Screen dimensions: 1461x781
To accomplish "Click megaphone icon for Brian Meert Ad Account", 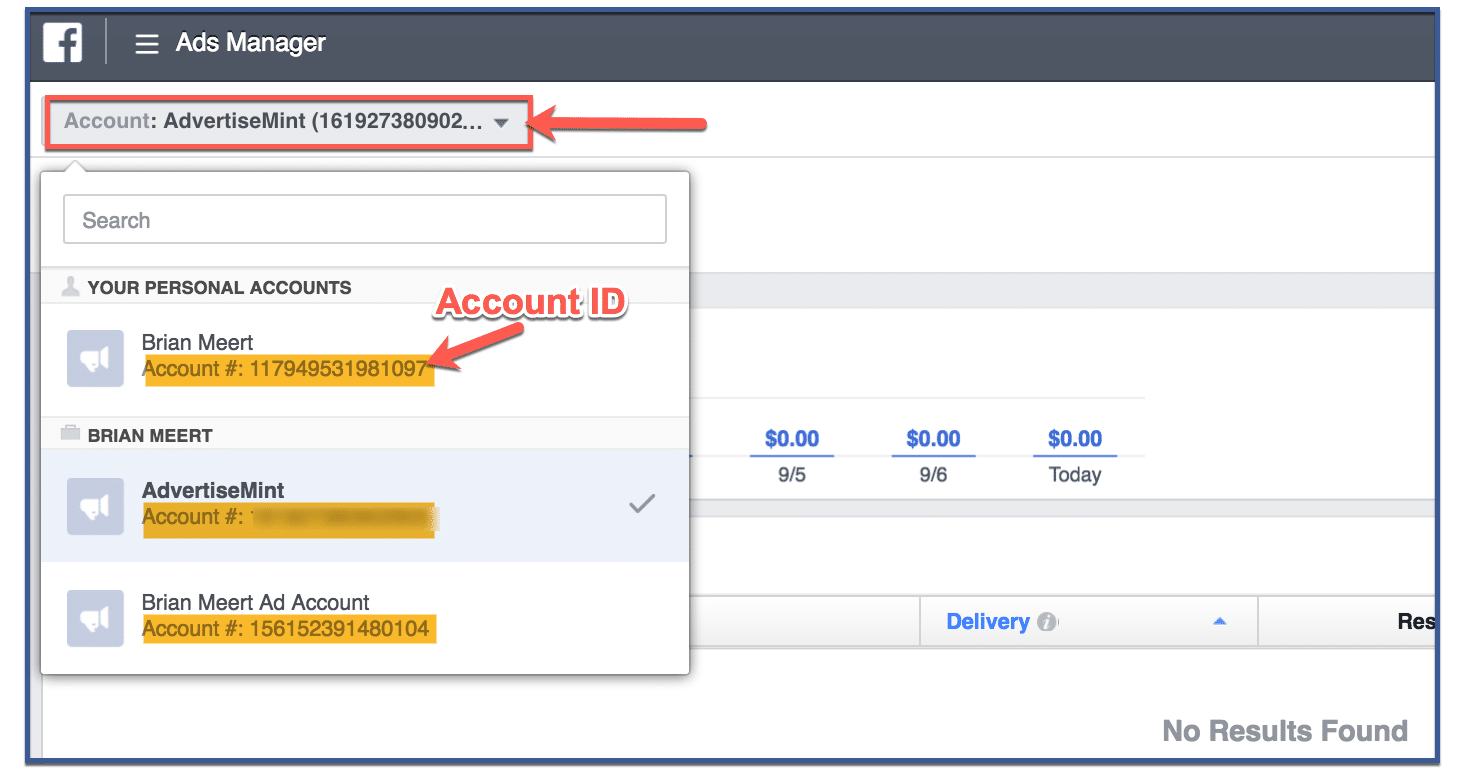I will pyautogui.click(x=95, y=618).
